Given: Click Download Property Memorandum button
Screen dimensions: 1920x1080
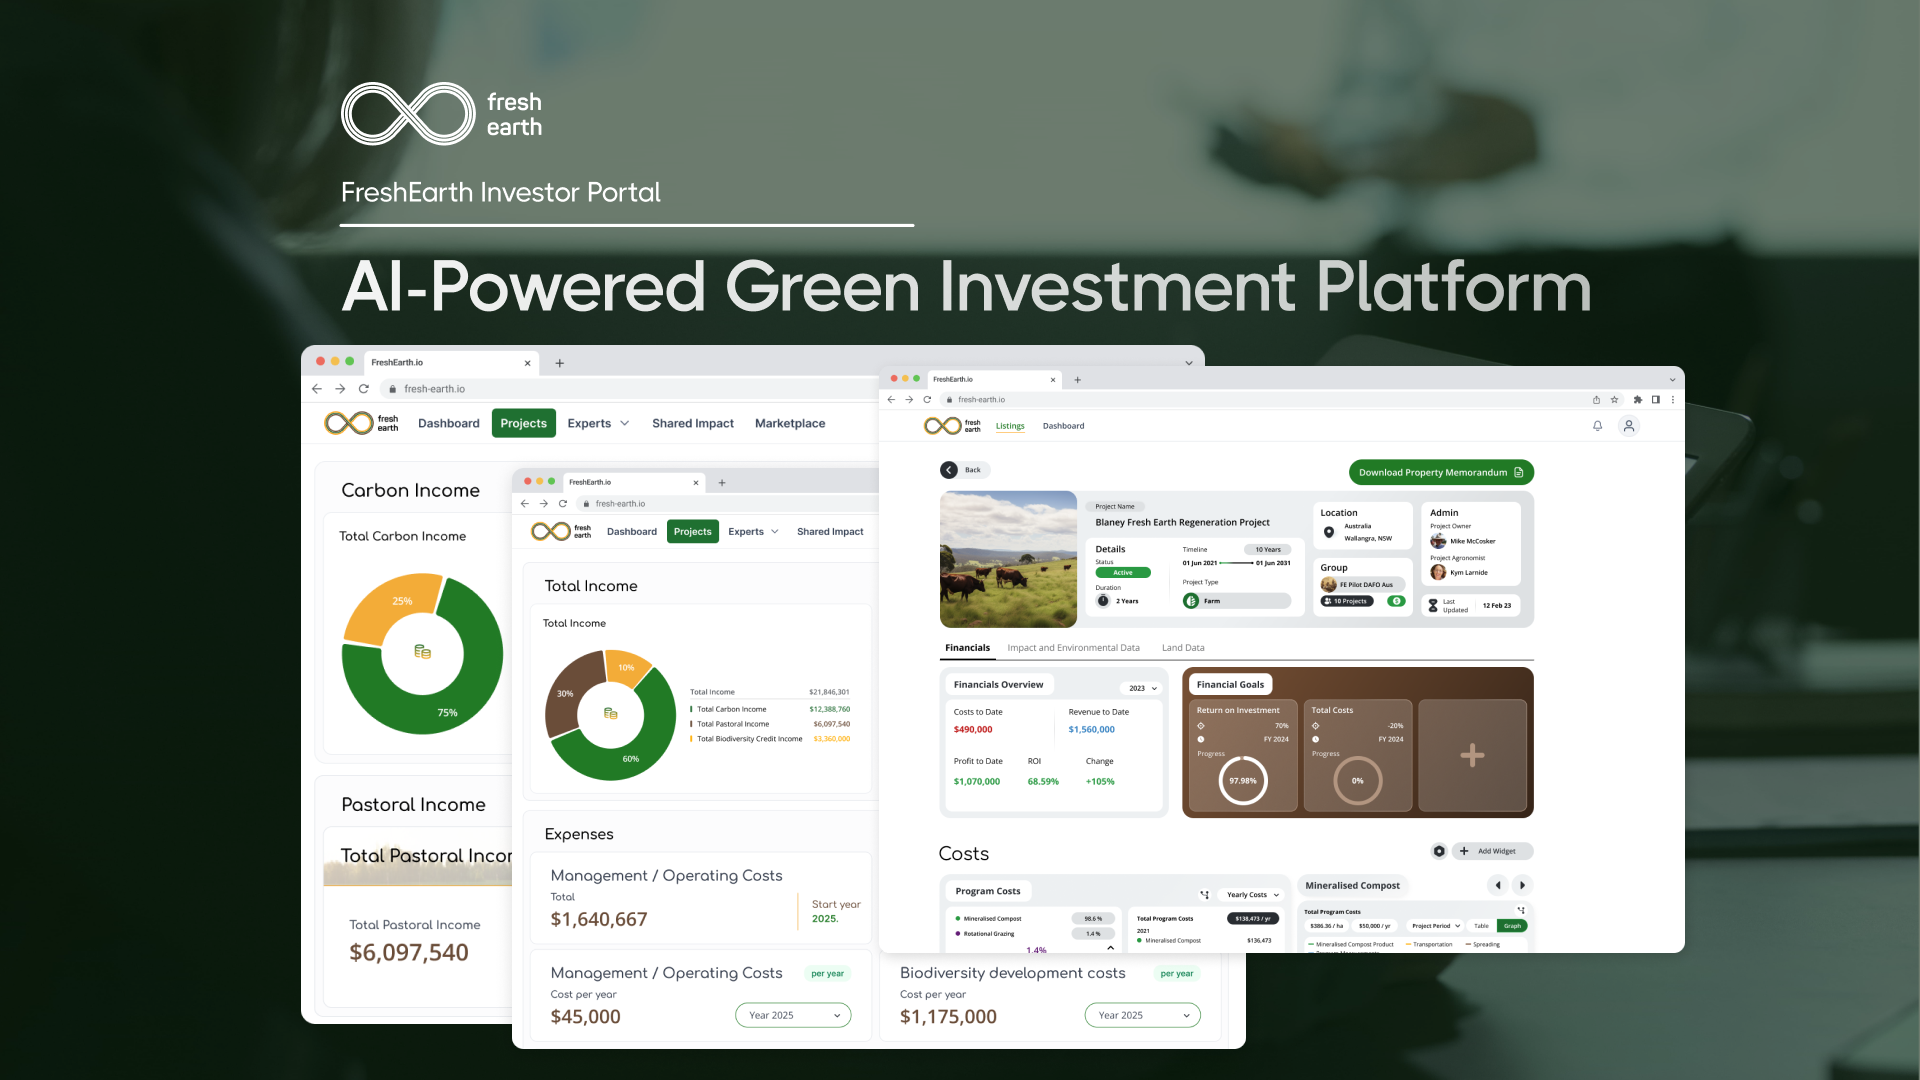Looking at the screenshot, I should tap(1440, 472).
